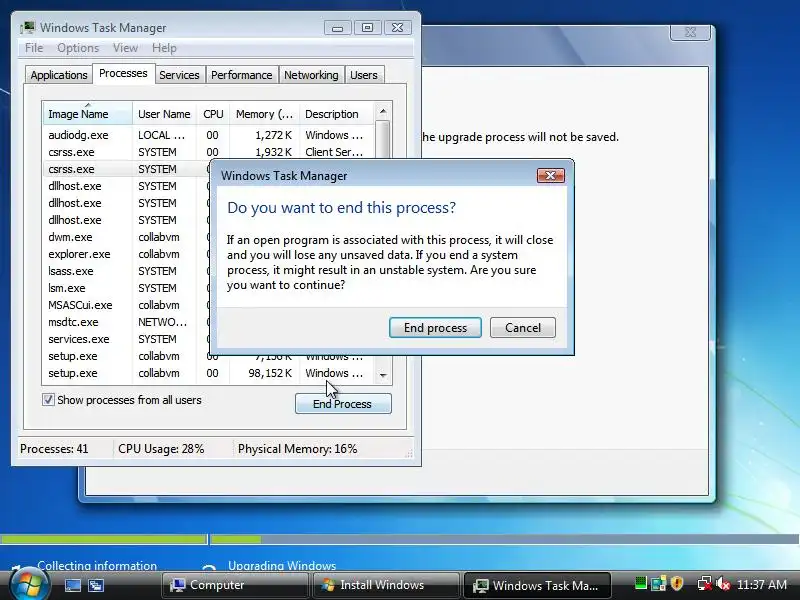Viewport: 800px width, 600px height.
Task: Switch to Install Windows taskbar button
Action: click(x=386, y=585)
